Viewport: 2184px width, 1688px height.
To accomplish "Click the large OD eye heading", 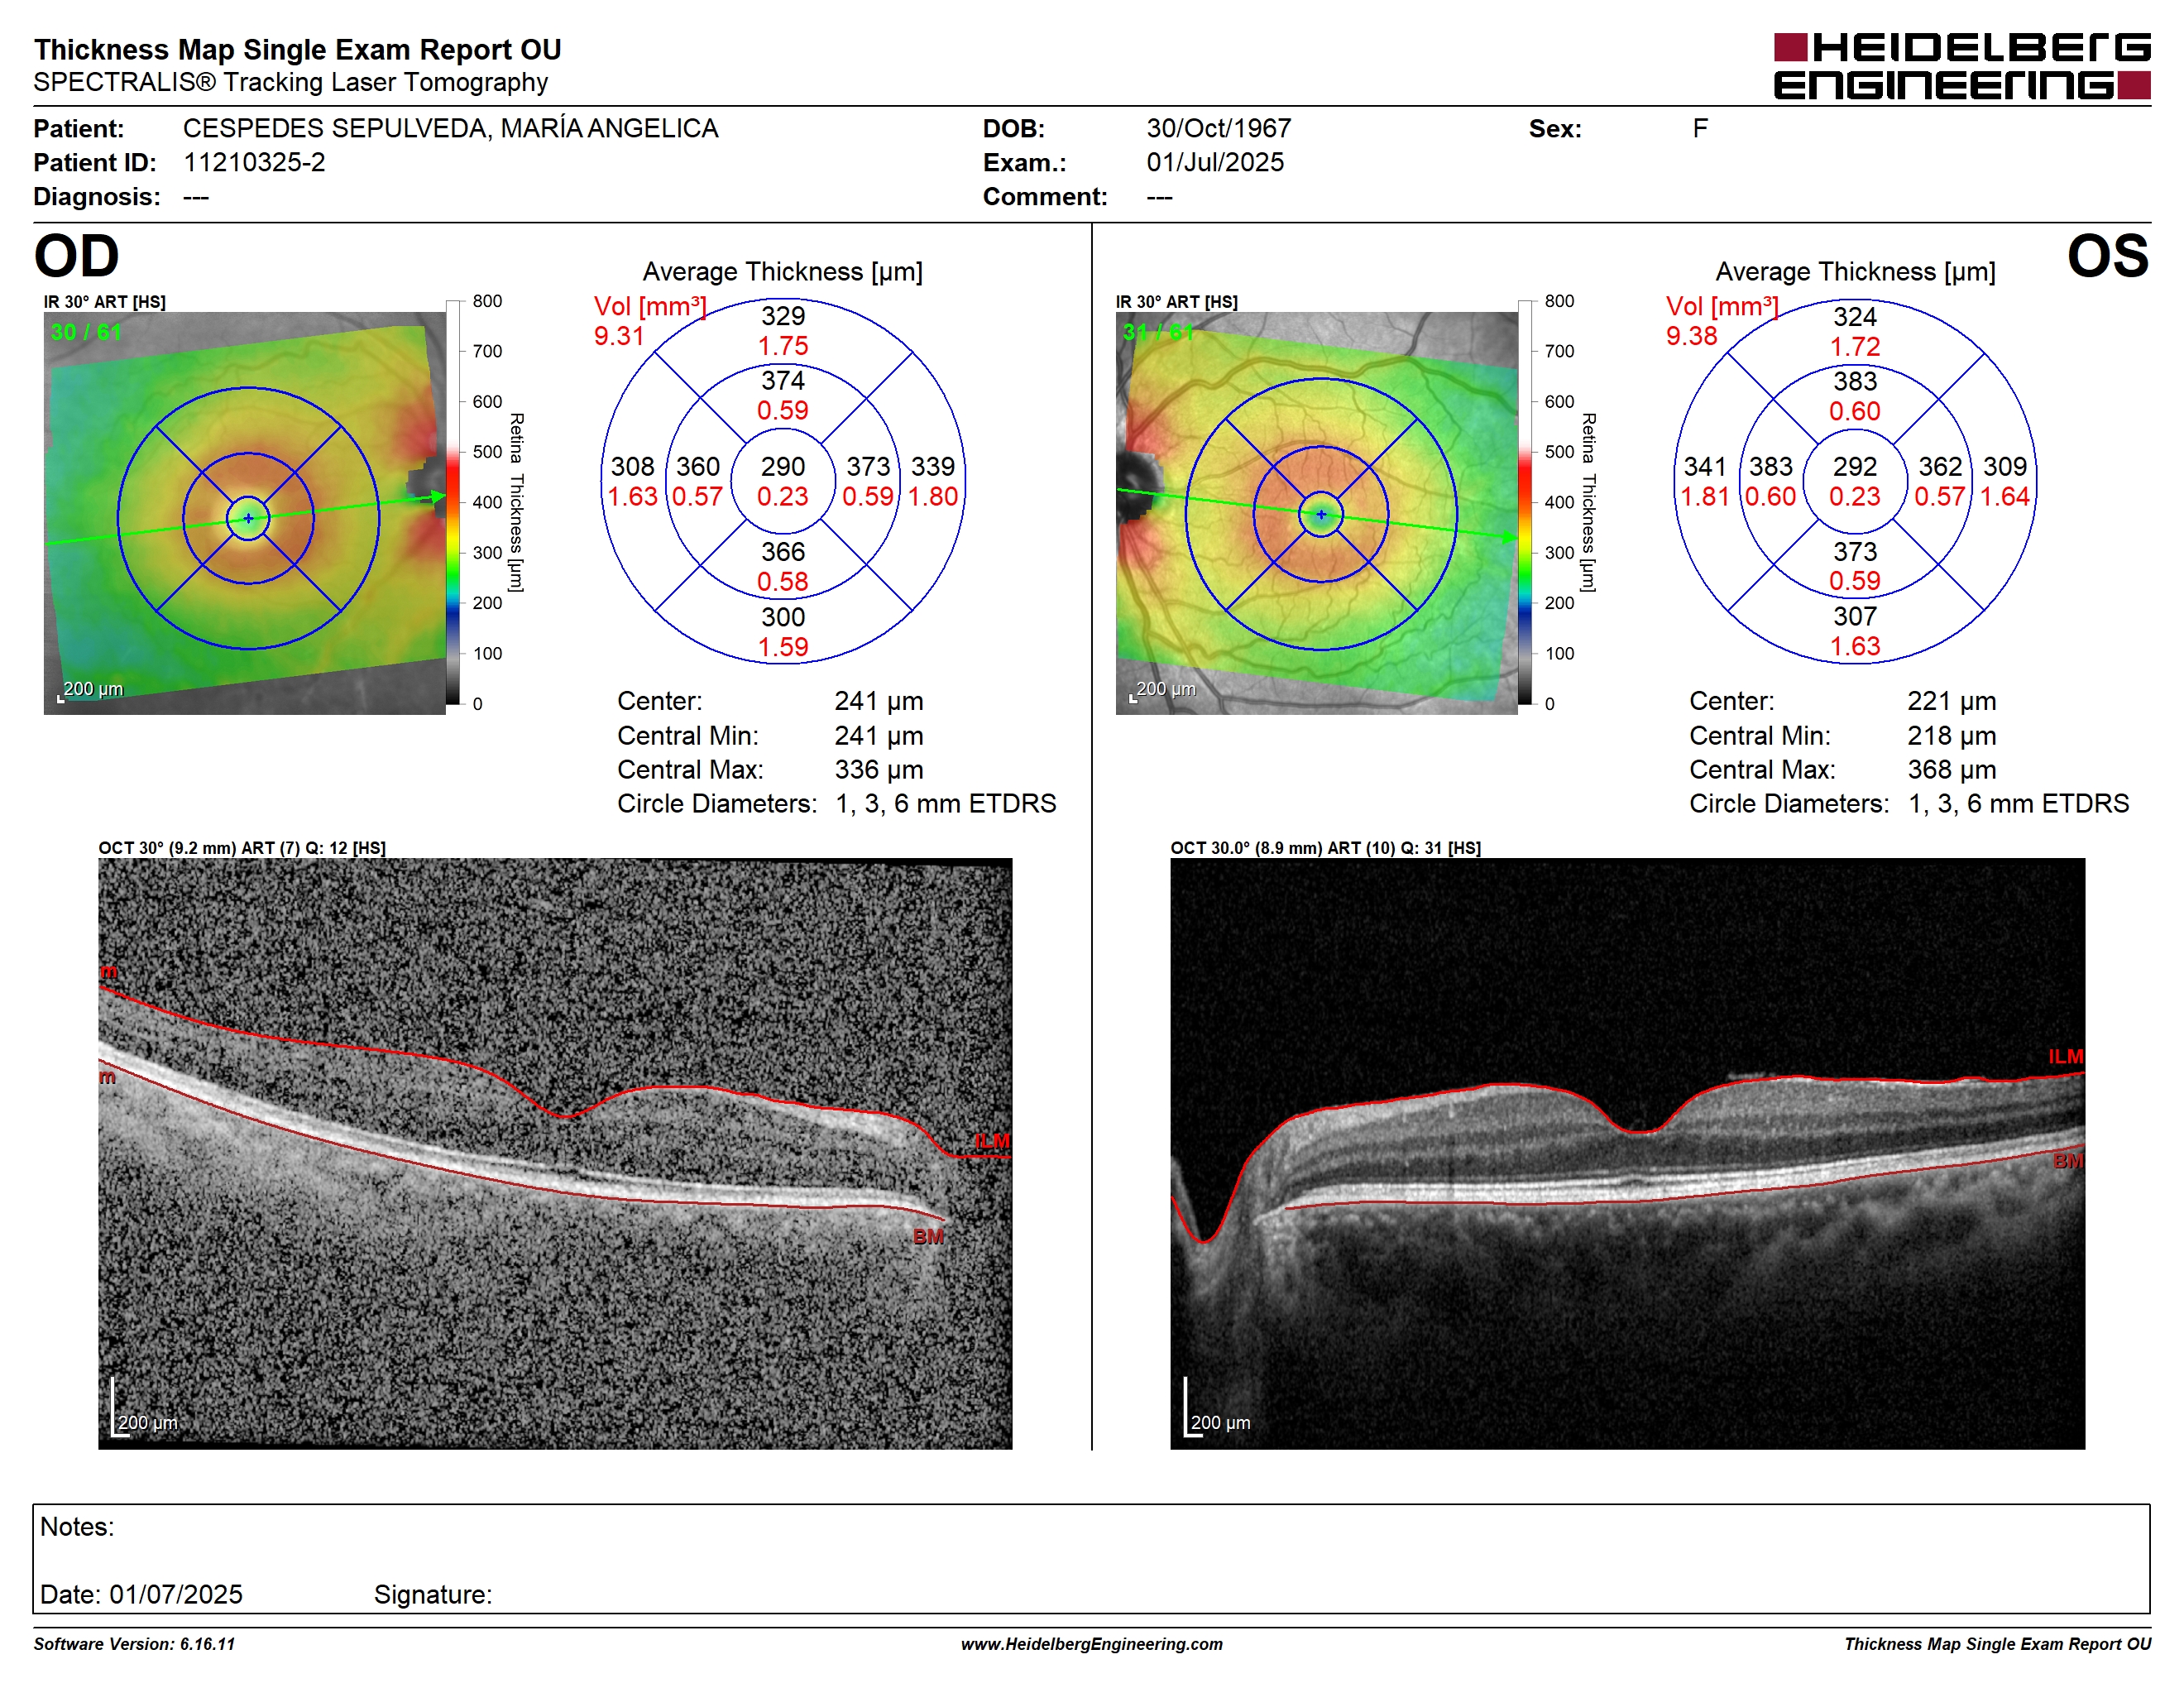I will pos(76,256).
